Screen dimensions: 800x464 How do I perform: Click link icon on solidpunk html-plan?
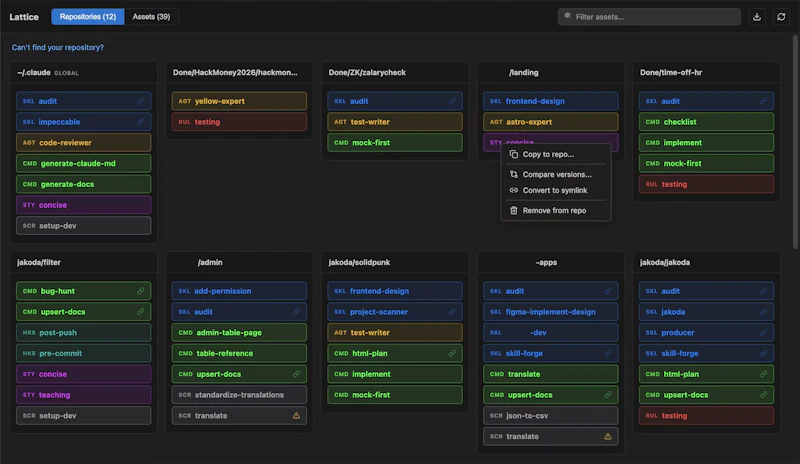click(x=452, y=353)
